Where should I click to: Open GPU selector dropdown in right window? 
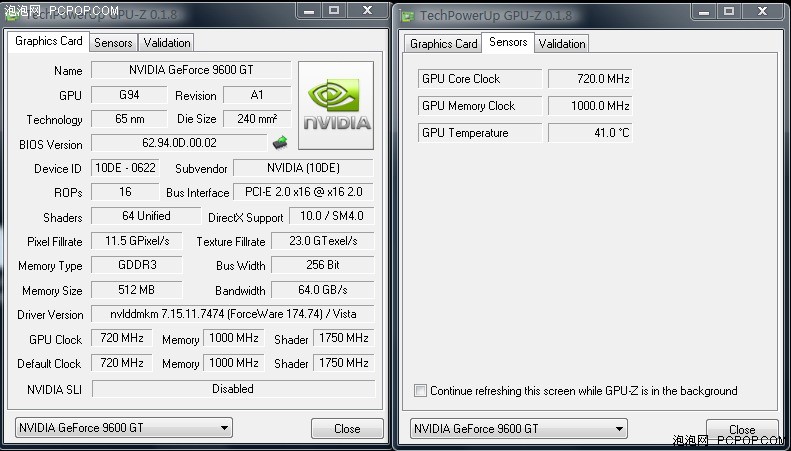coord(519,429)
